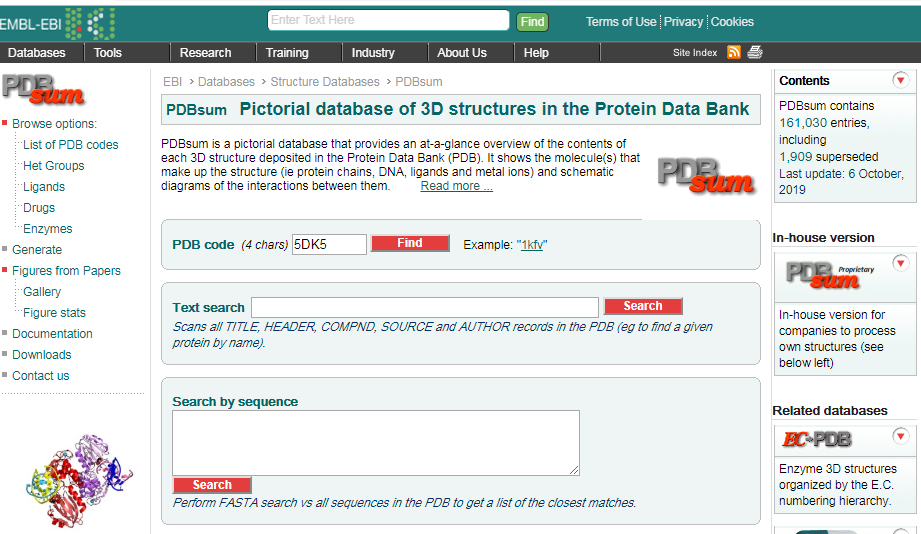
Task: Open the Ligands browse option
Action: tap(44, 187)
